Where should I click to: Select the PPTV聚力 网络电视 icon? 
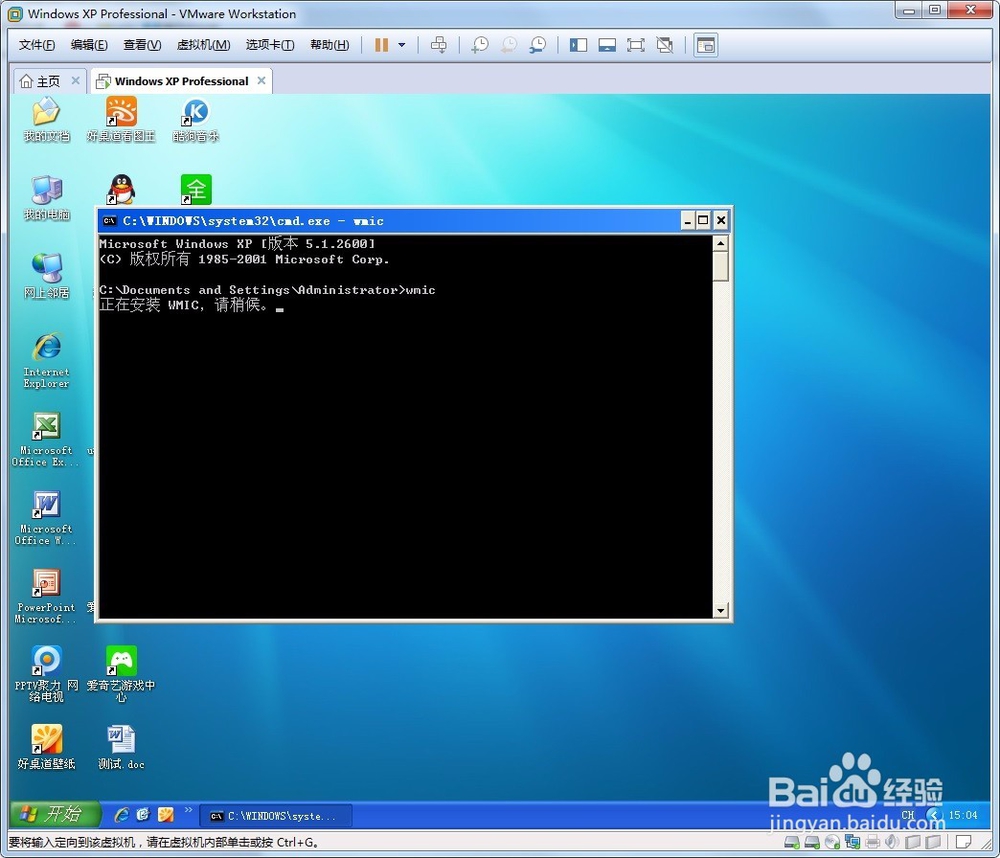tap(47, 674)
